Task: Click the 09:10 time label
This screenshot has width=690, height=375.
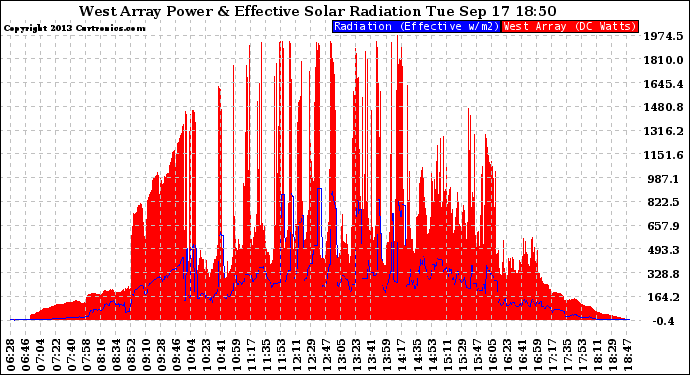Action: pyautogui.click(x=146, y=354)
